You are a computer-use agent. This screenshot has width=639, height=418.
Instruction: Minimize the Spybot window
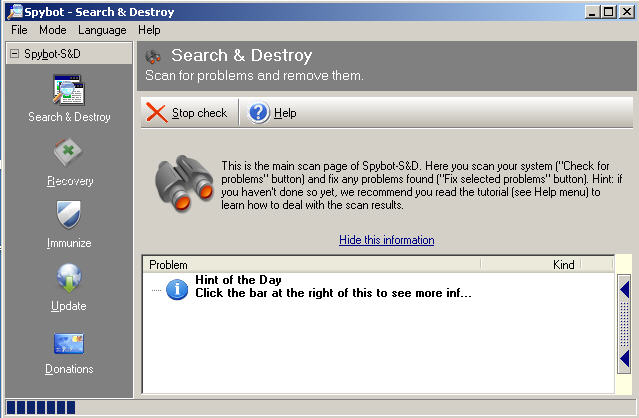[592, 12]
